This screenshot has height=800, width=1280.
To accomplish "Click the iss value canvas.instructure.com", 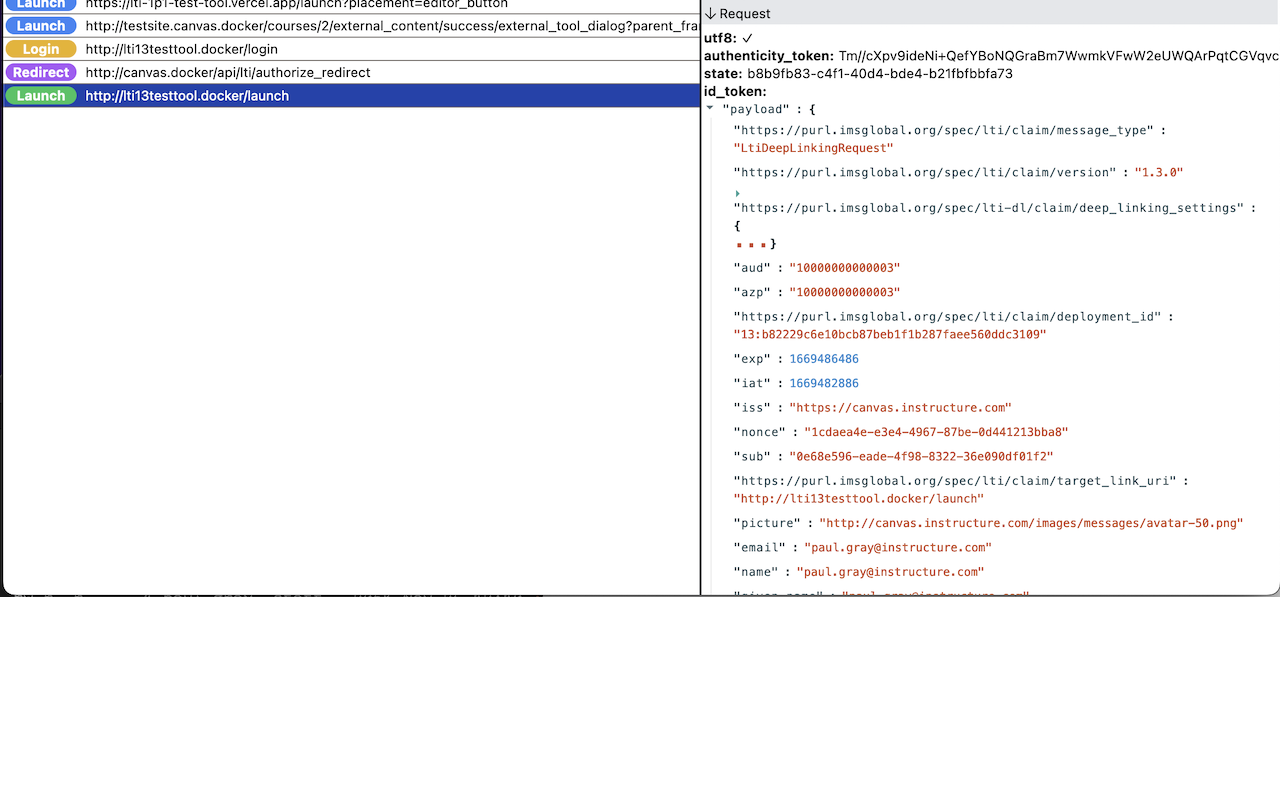I will click(900, 408).
